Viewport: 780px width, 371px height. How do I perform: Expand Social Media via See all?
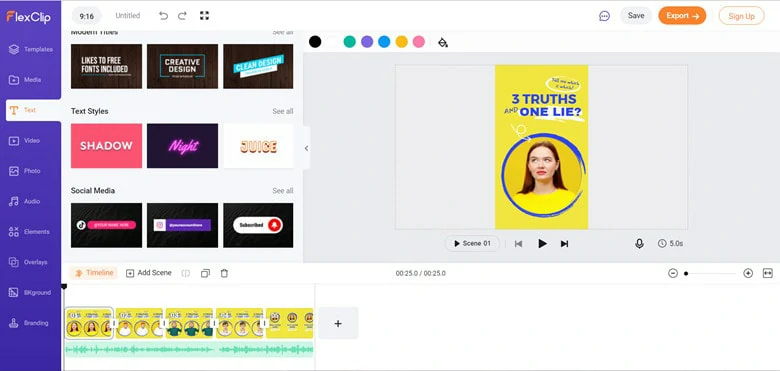point(283,191)
